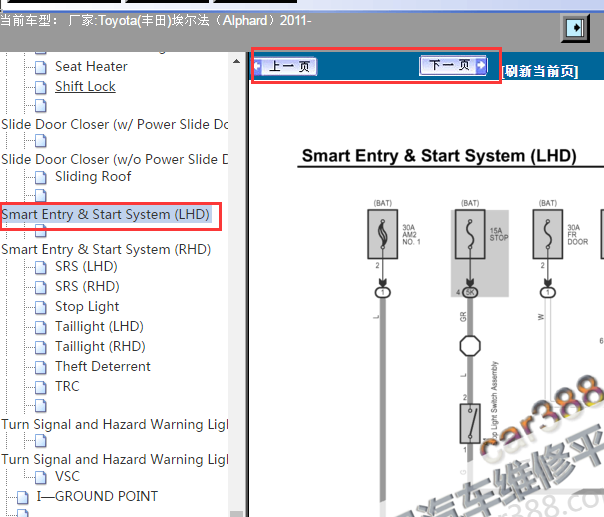Click the page icon next to Taillight (RHD)

point(41,347)
